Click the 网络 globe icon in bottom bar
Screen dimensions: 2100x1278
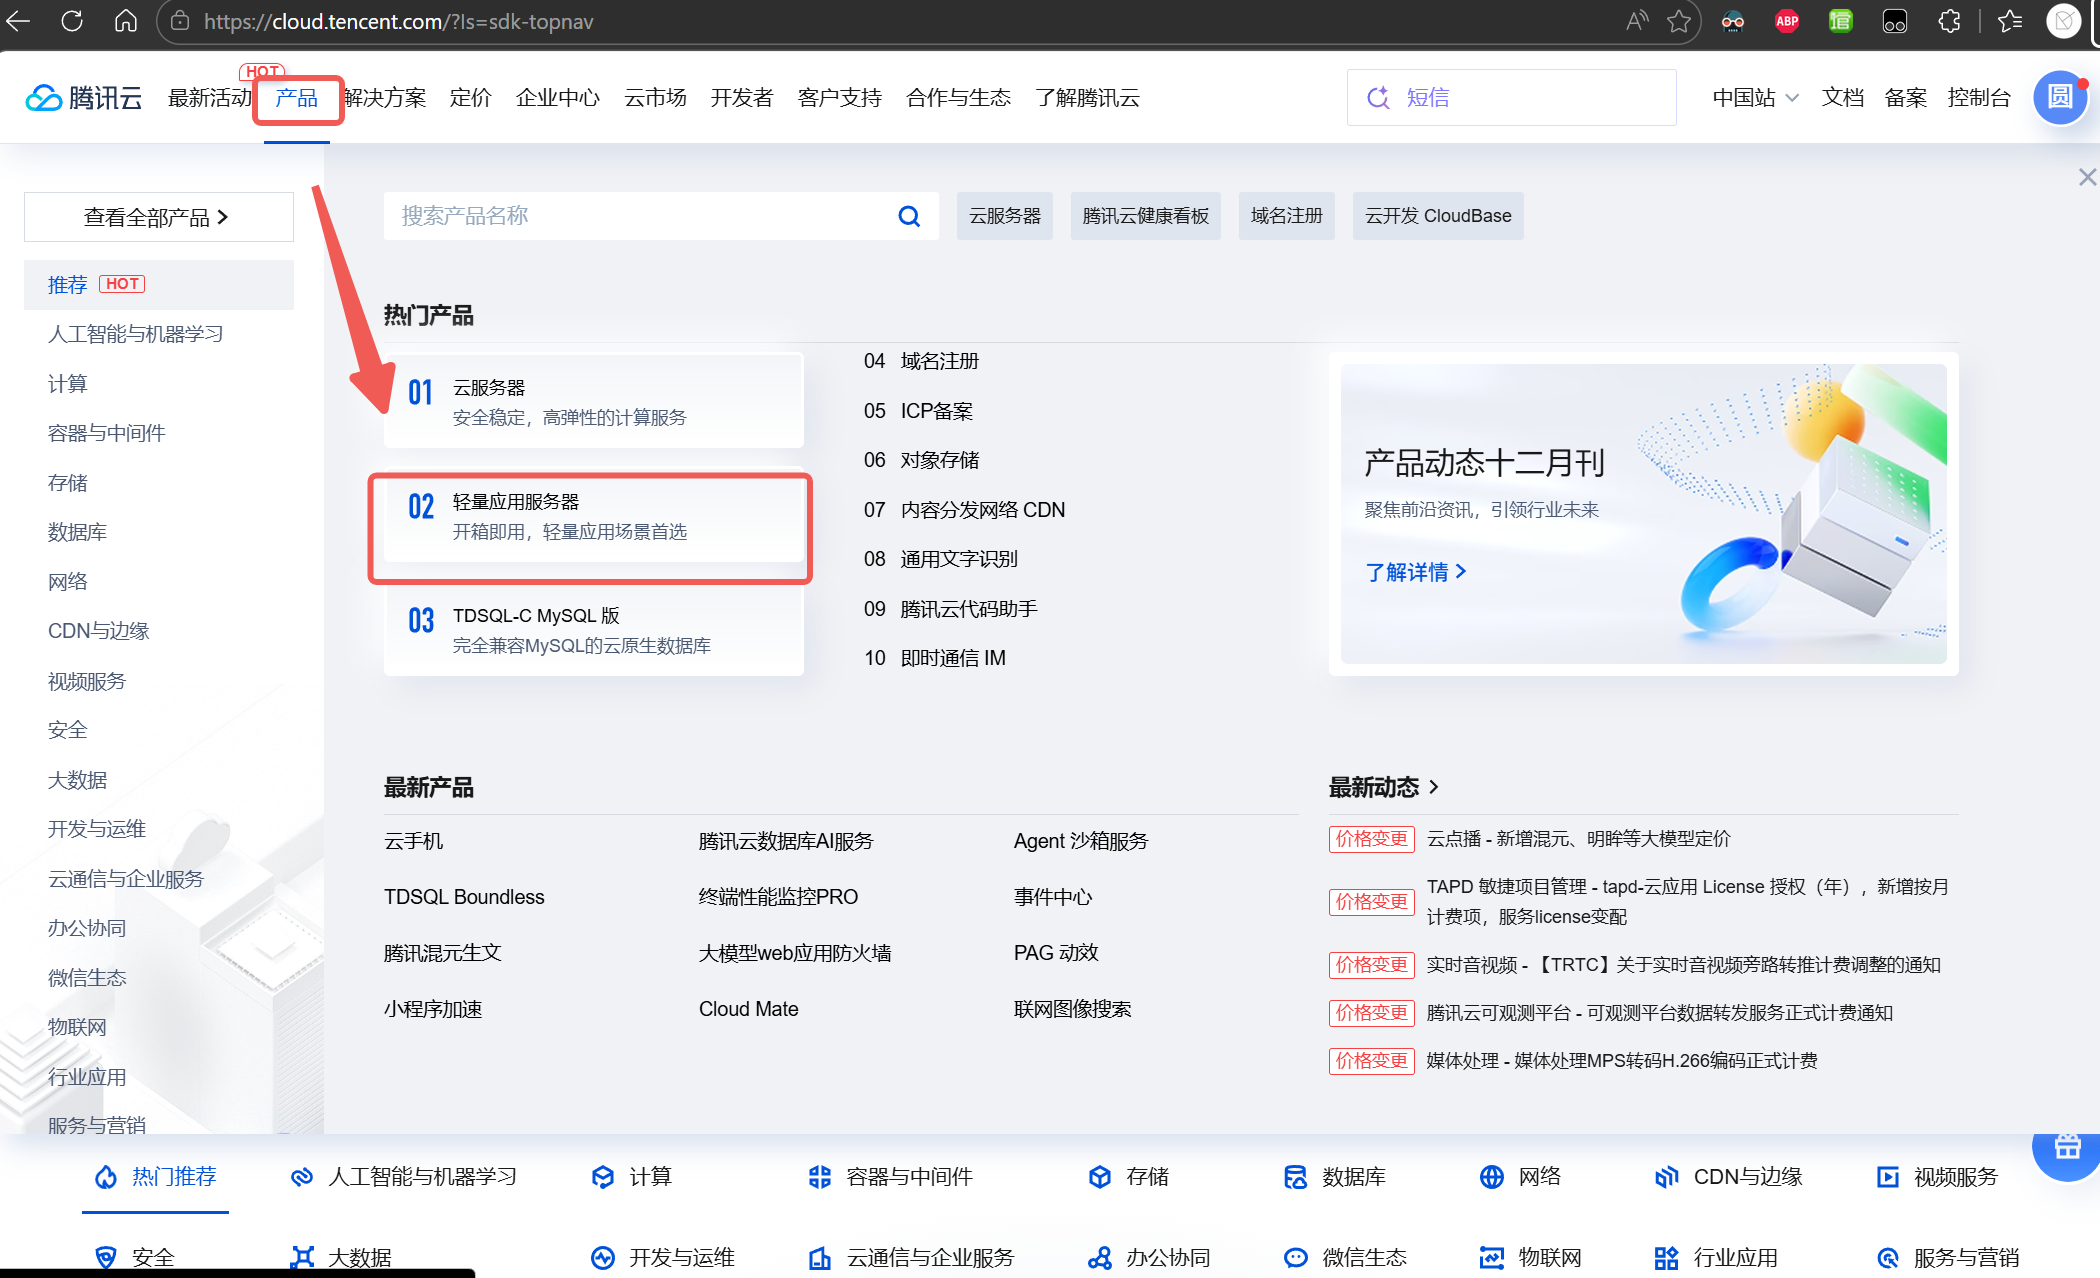pos(1491,1177)
